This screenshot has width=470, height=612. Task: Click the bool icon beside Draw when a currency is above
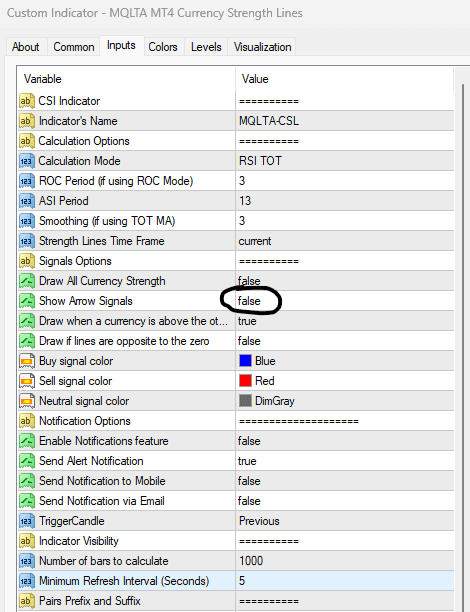point(27,321)
